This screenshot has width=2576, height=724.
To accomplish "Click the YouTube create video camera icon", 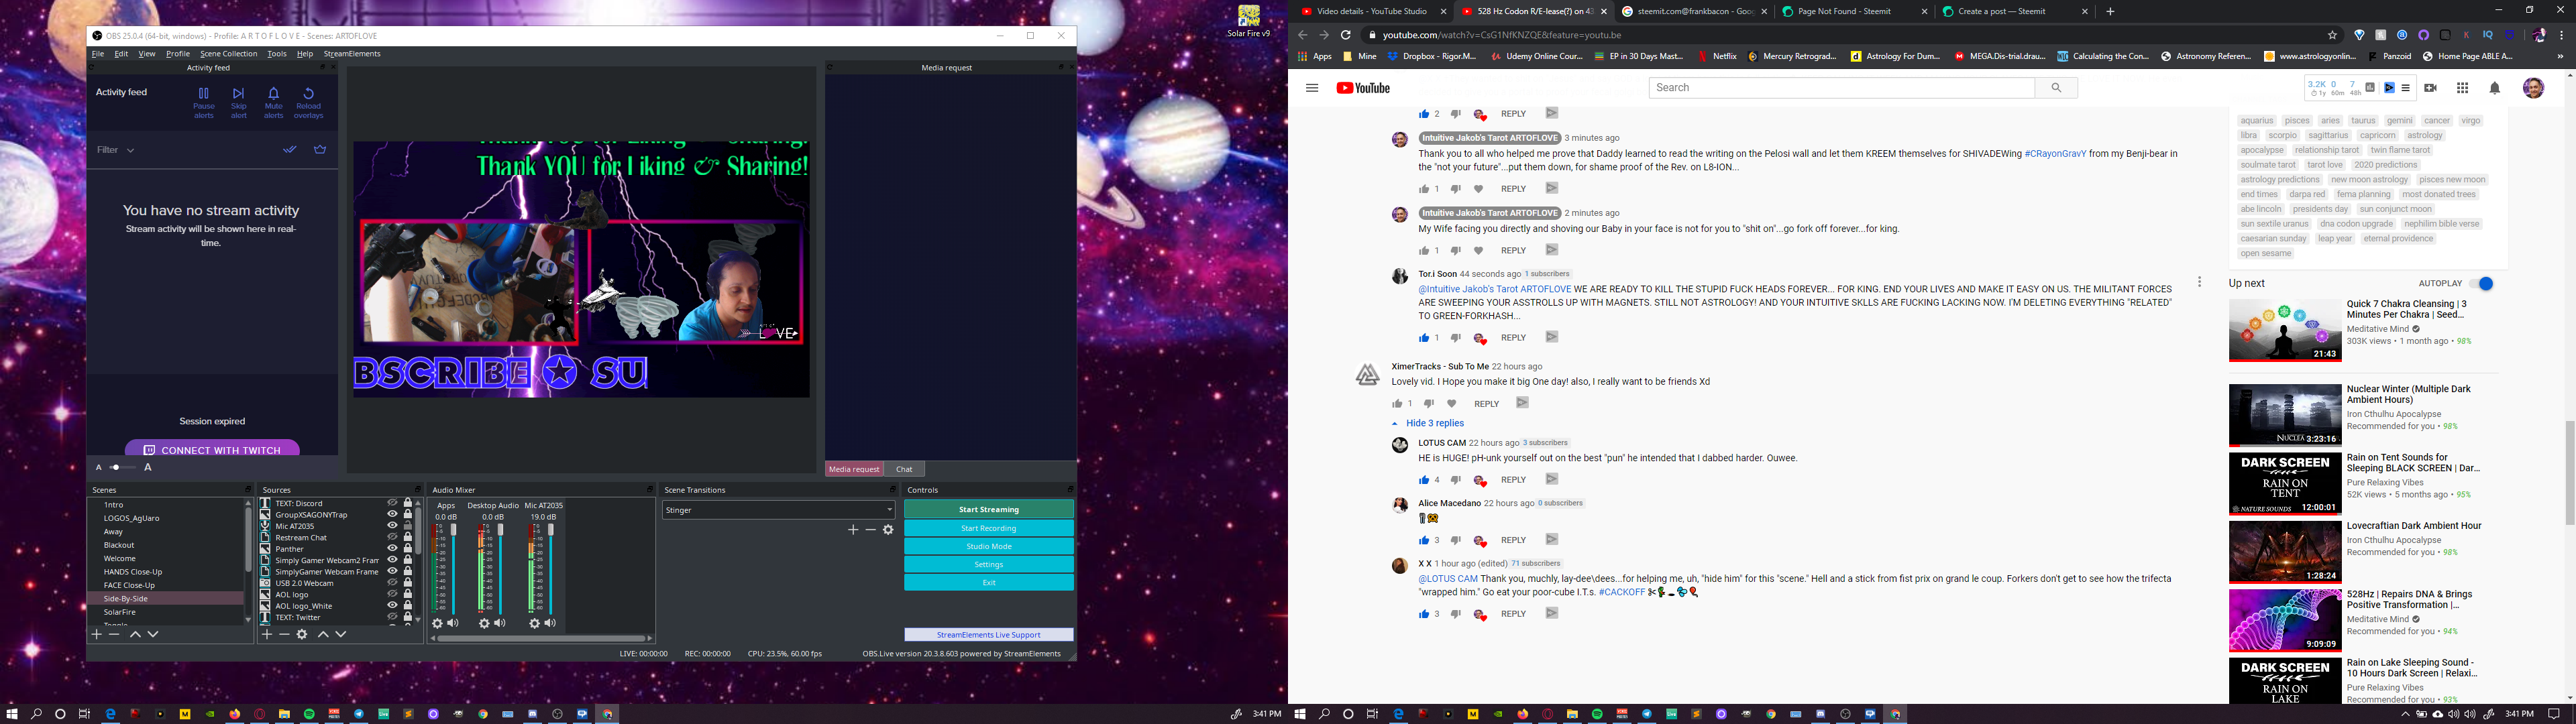I will (2431, 88).
